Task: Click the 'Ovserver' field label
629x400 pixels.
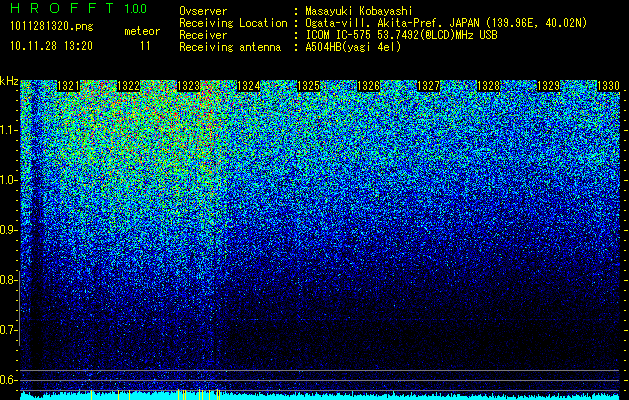Action: pos(203,11)
